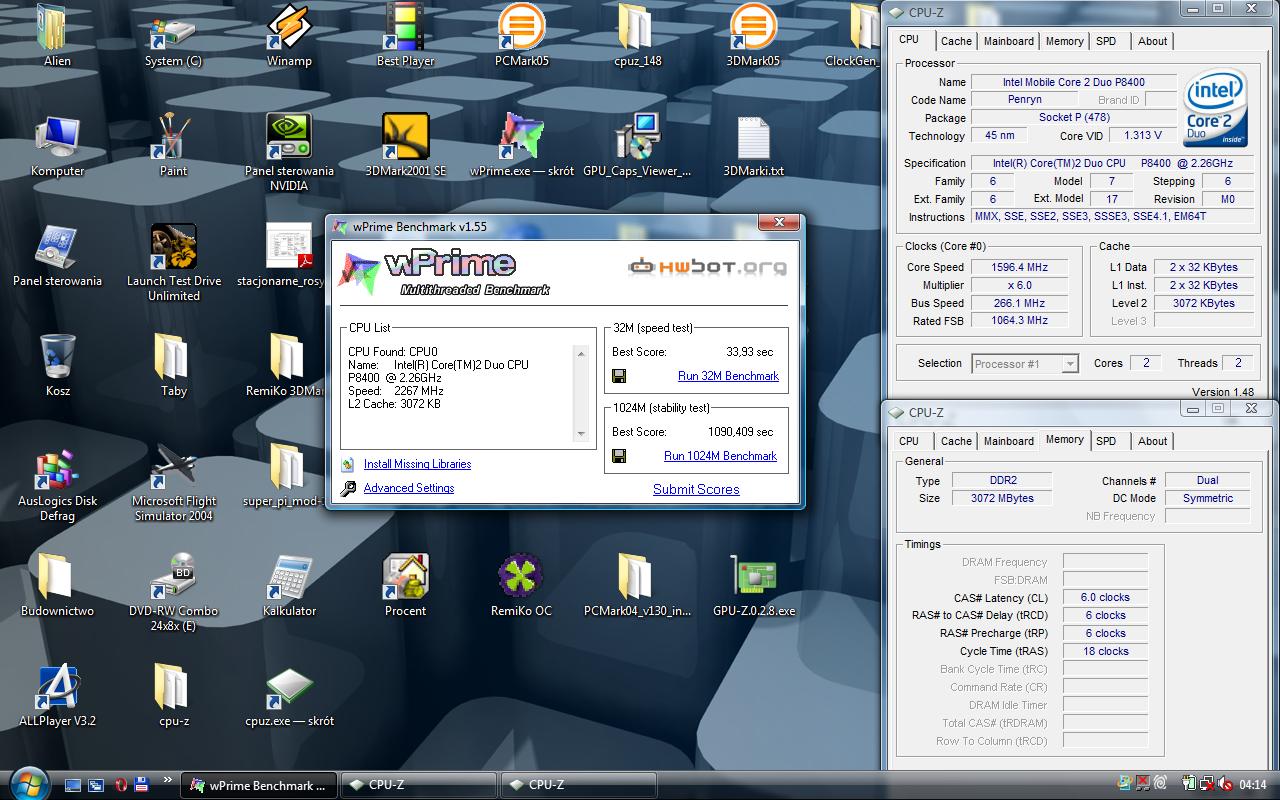1280x800 pixels.
Task: Click the system clock 04:14
Action: (1253, 785)
